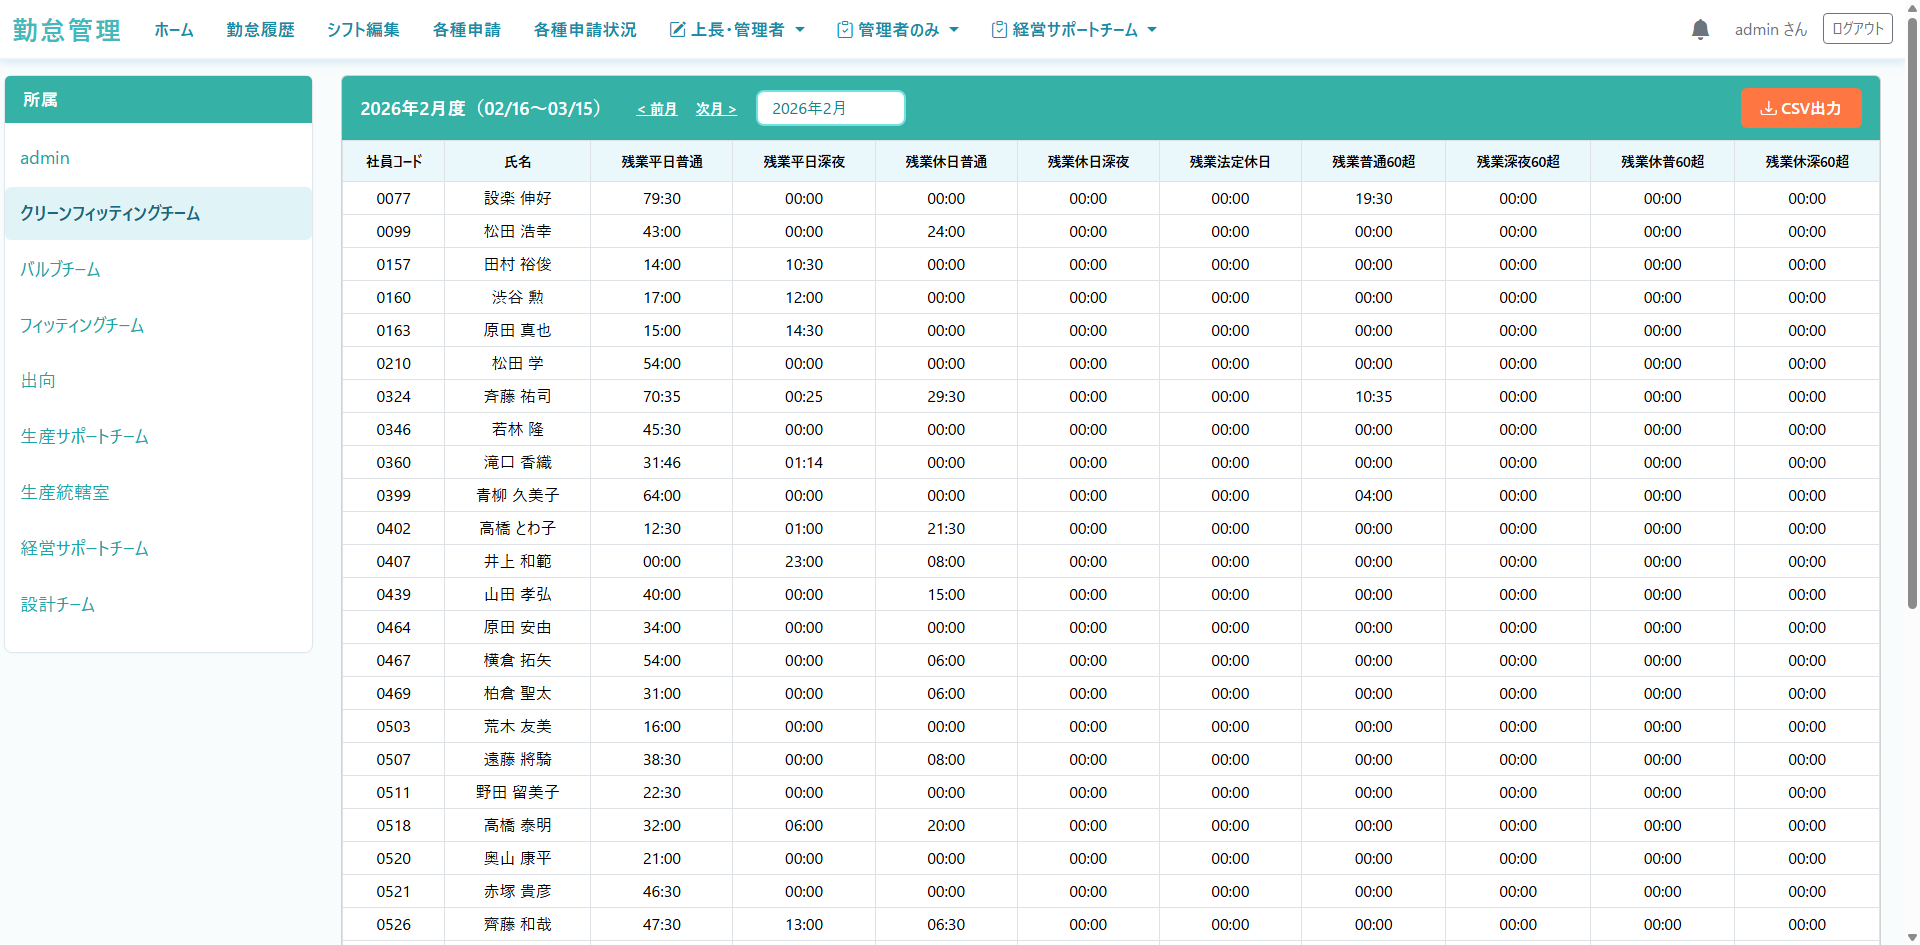Click the 残業休普60超 column header

coord(1662,162)
